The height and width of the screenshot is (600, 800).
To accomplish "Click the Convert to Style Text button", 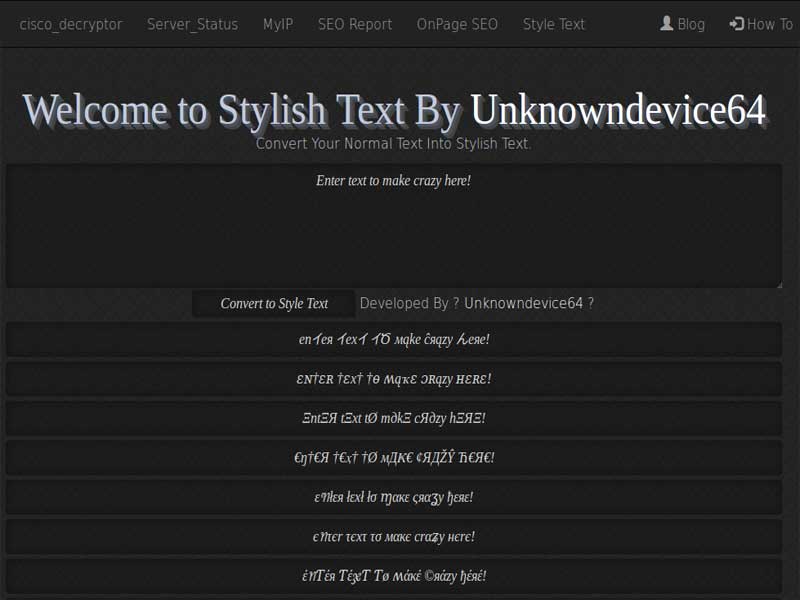I will coord(275,304).
